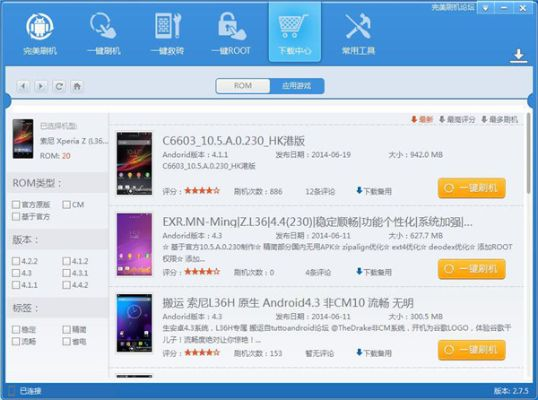538x400 pixels.
Task: Click the 暂无评论 comments link
Action: tap(319, 353)
